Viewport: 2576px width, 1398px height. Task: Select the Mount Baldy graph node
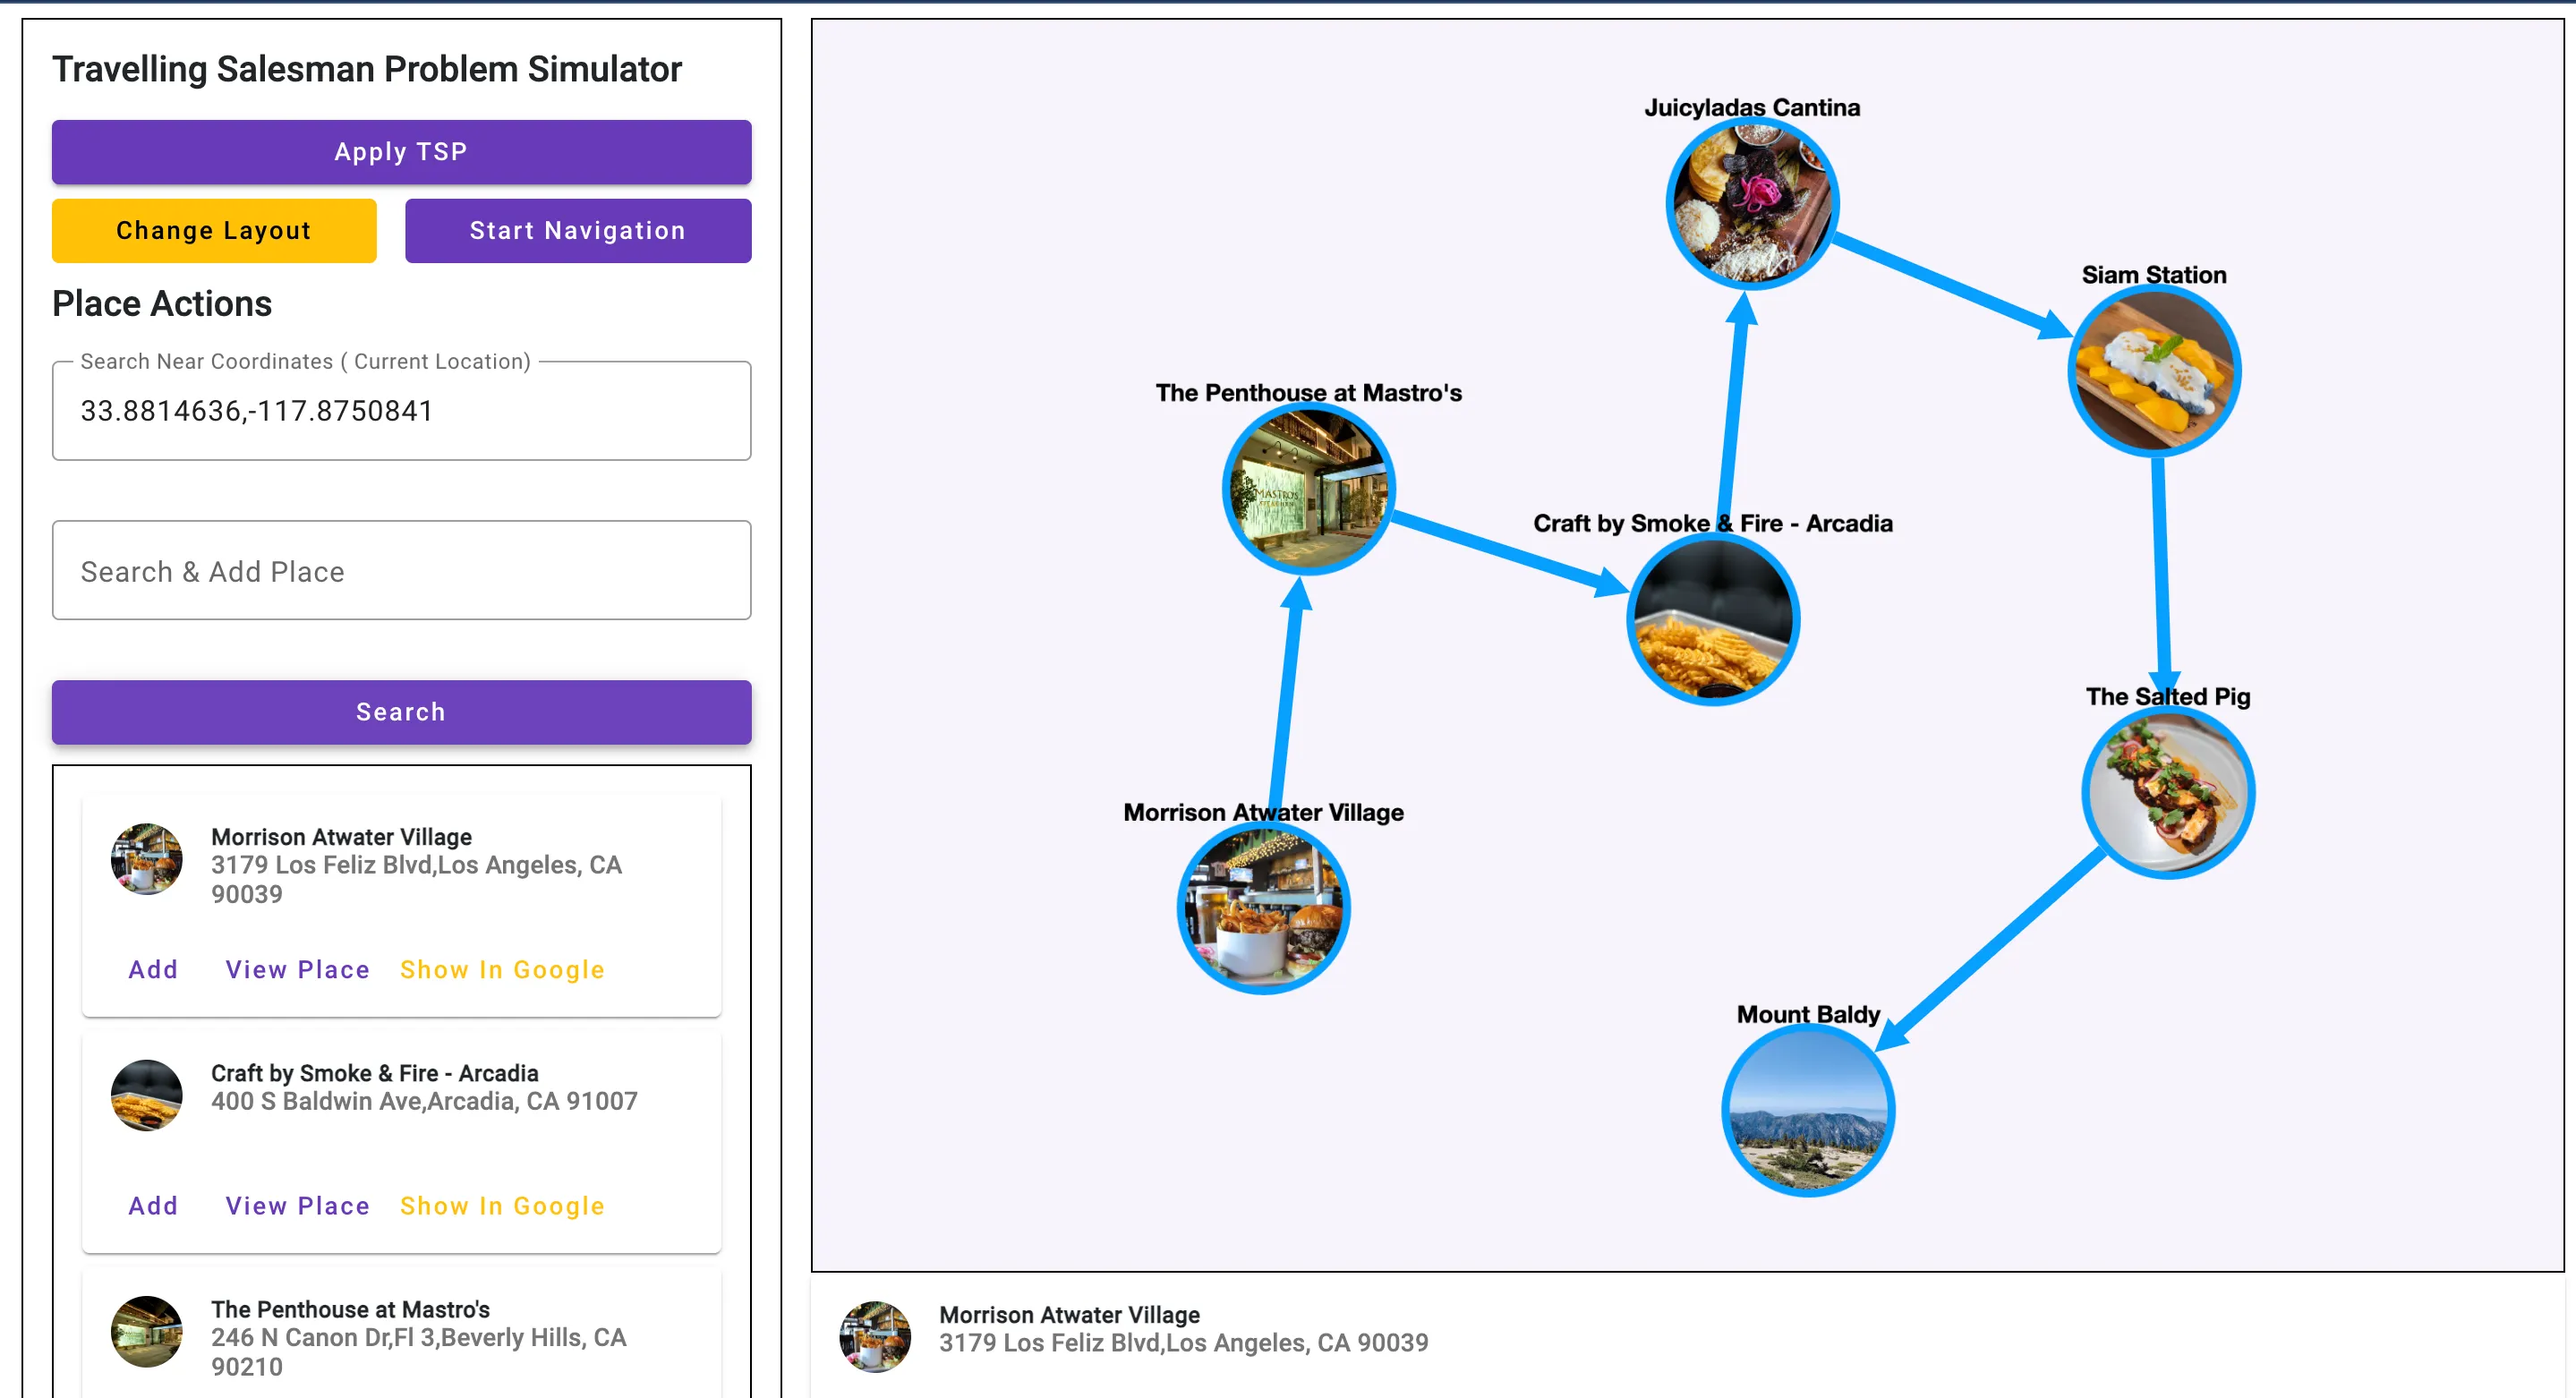point(1808,1110)
